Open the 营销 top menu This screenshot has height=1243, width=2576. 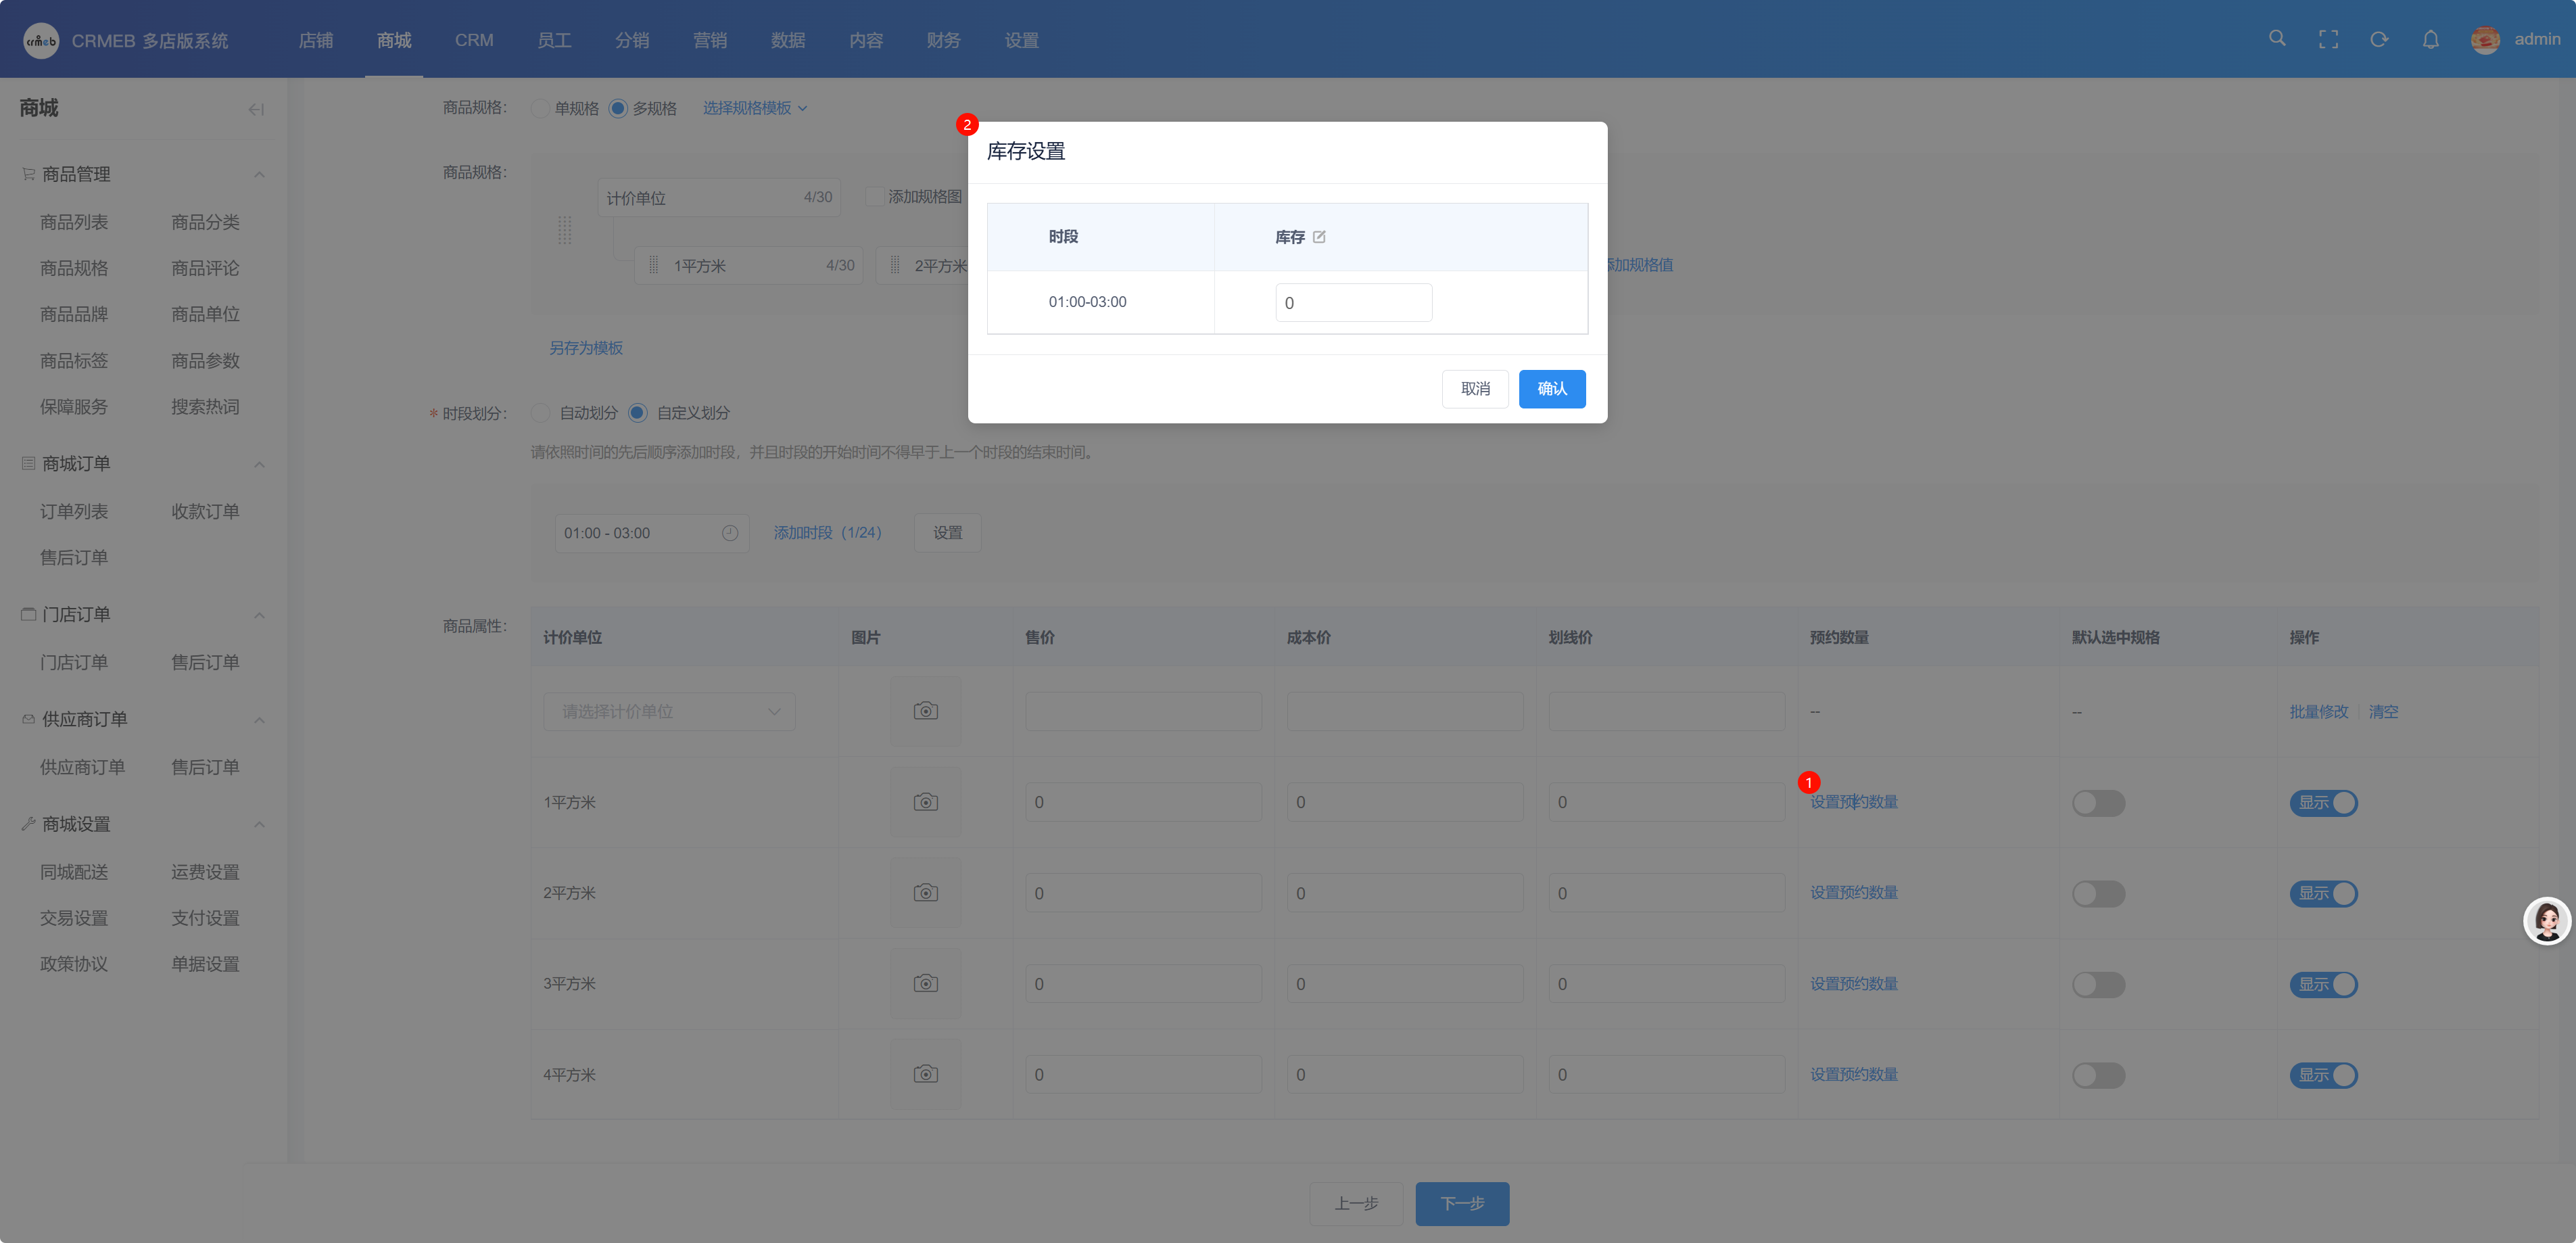click(x=710, y=40)
